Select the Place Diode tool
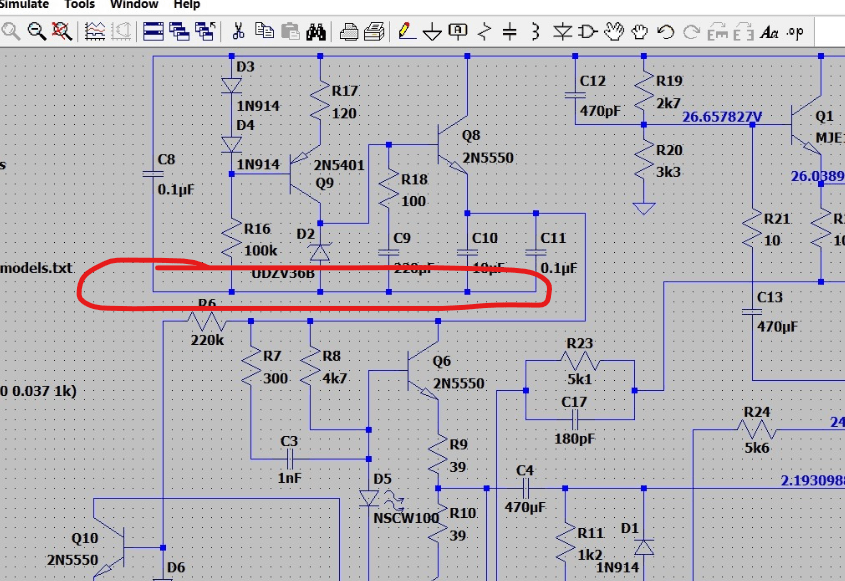 pos(562,32)
